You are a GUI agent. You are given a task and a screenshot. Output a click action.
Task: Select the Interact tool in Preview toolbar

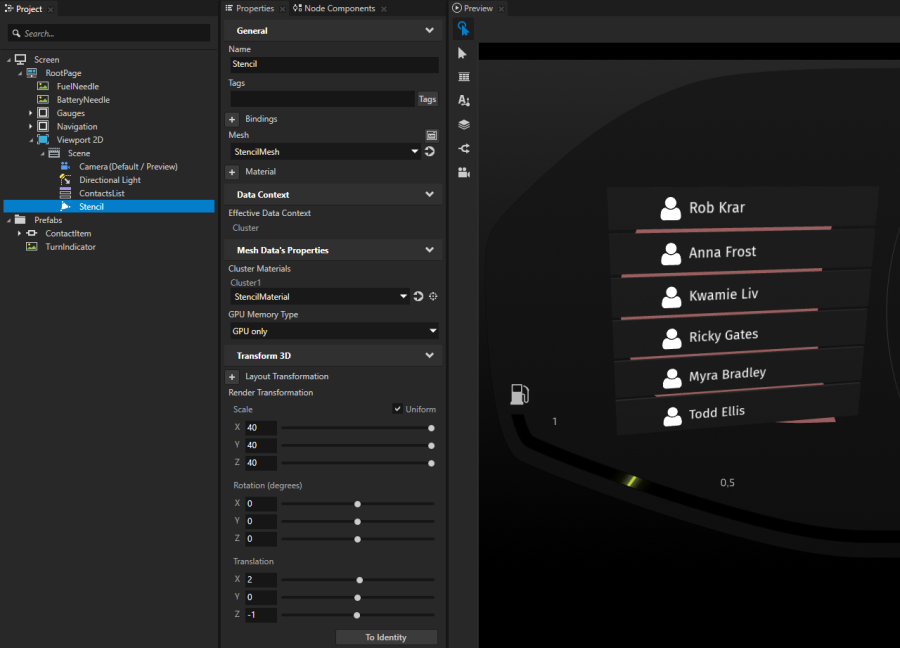pos(463,29)
